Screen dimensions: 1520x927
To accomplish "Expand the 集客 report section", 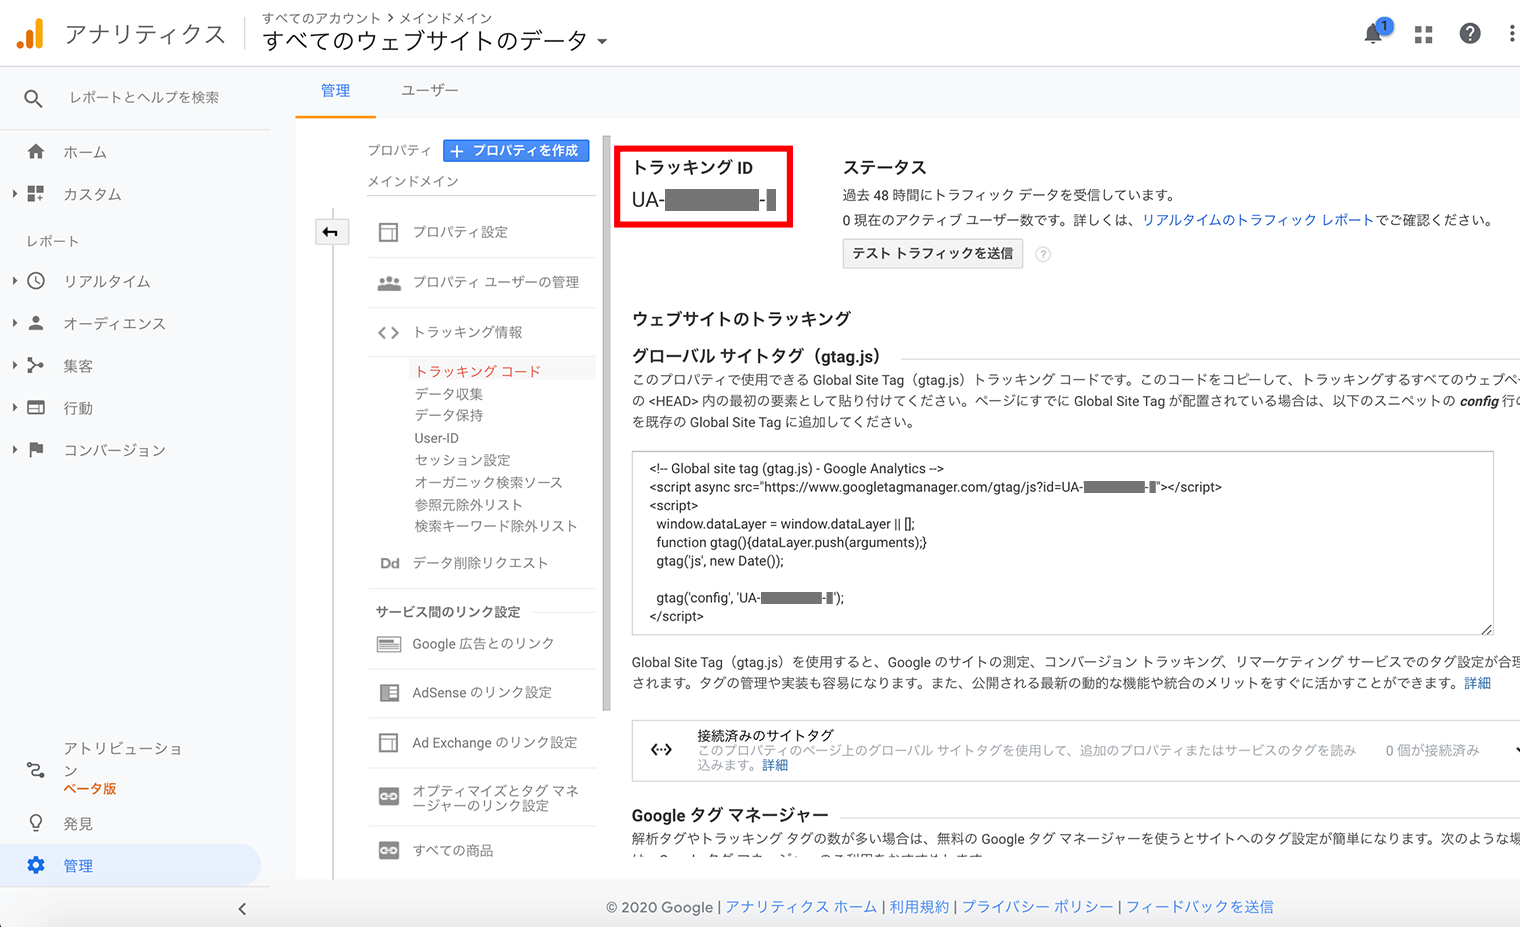I will coord(14,365).
